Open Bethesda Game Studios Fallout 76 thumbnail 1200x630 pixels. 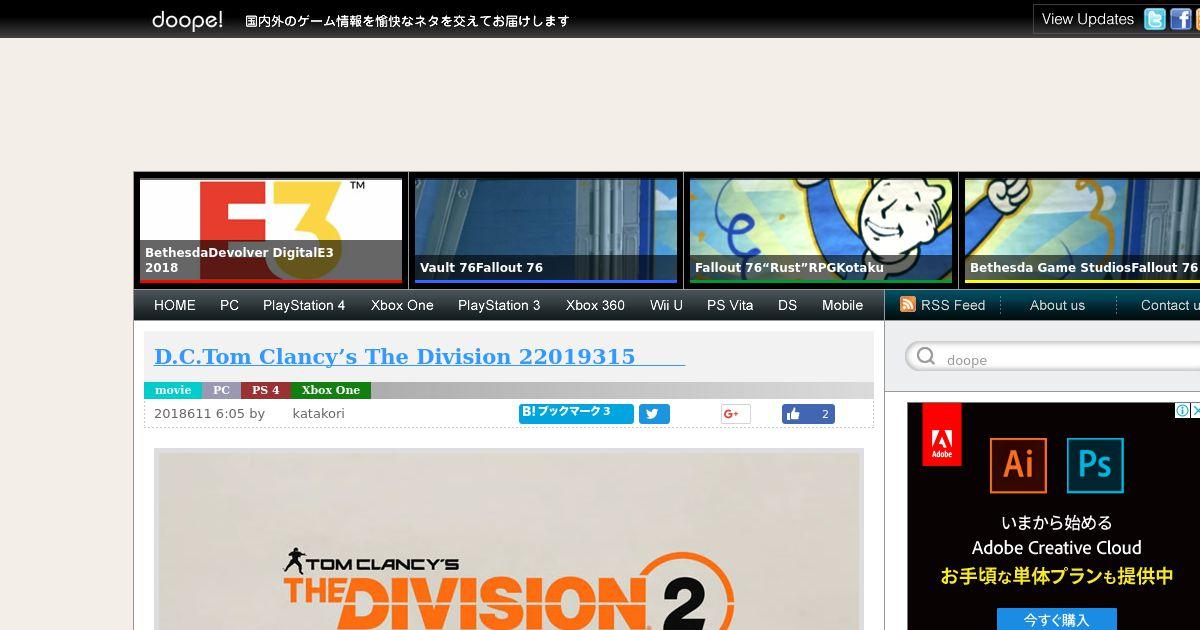tap(1082, 231)
